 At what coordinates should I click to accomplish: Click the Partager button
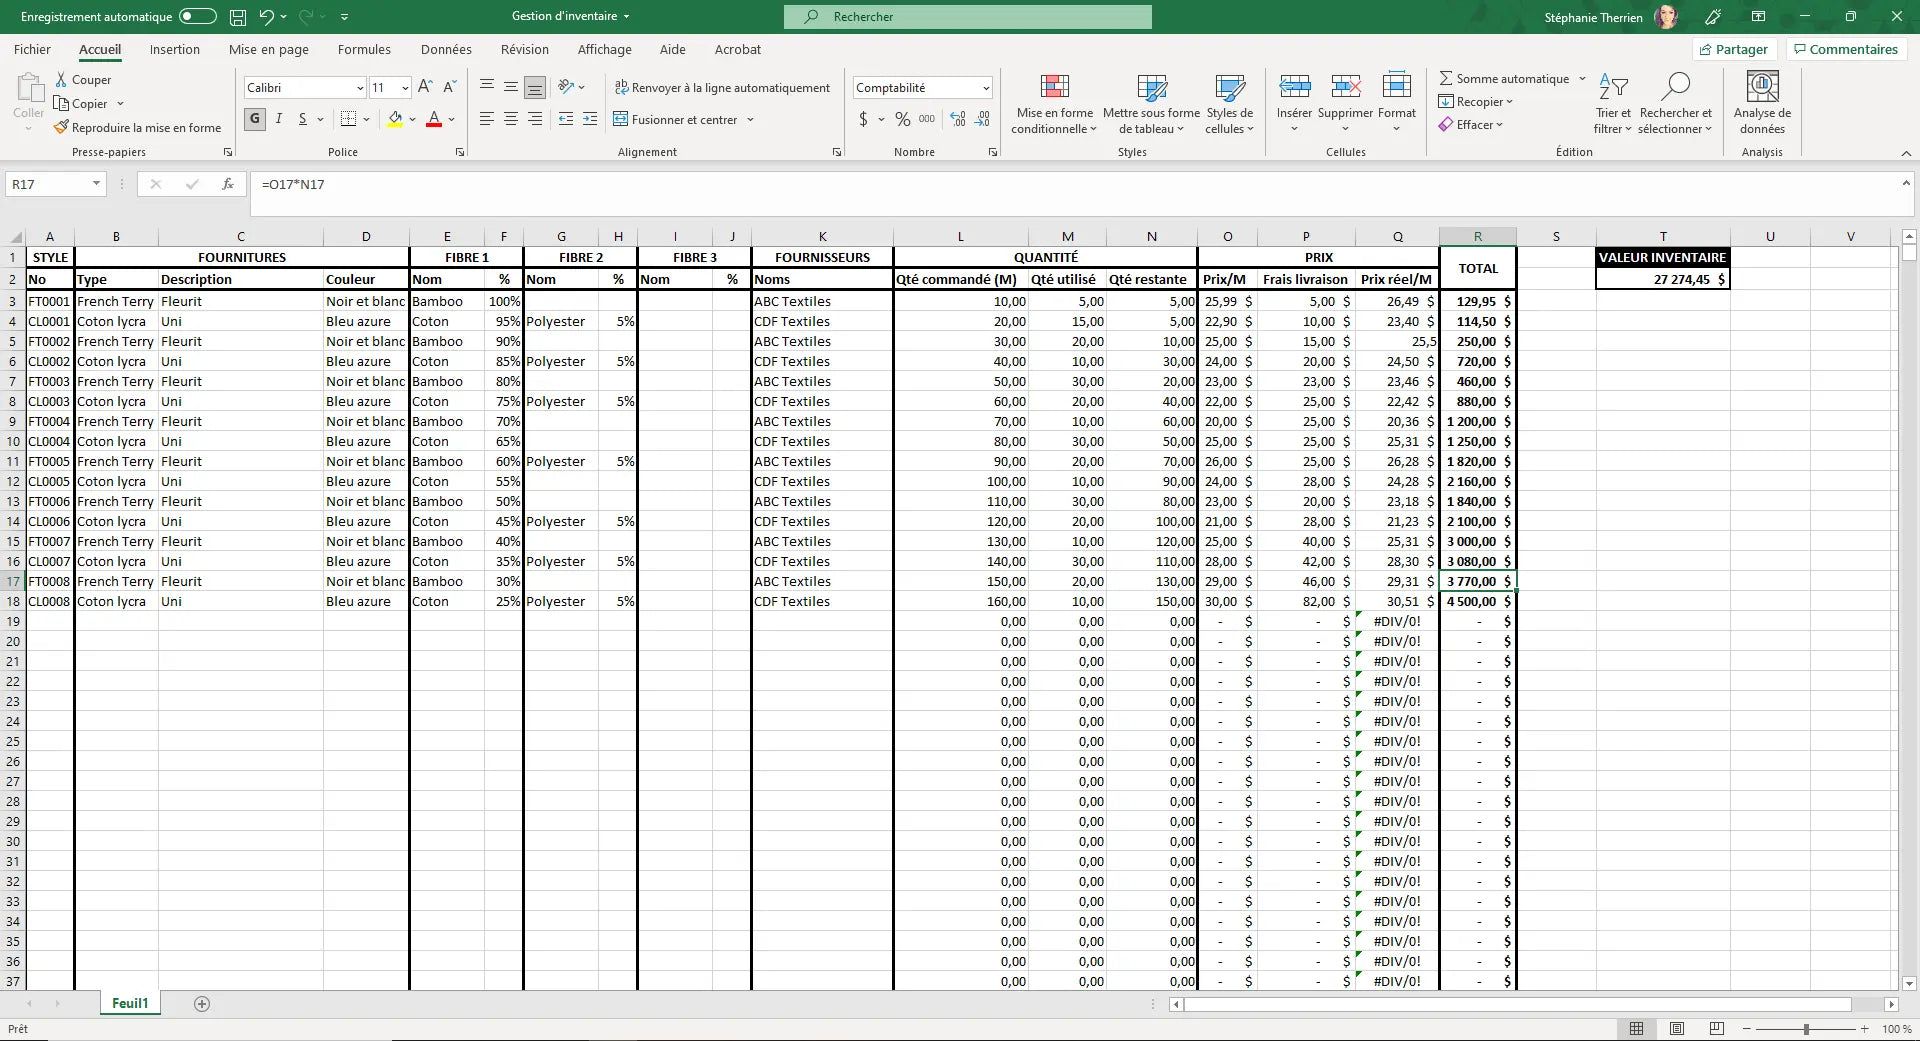pyautogui.click(x=1733, y=50)
